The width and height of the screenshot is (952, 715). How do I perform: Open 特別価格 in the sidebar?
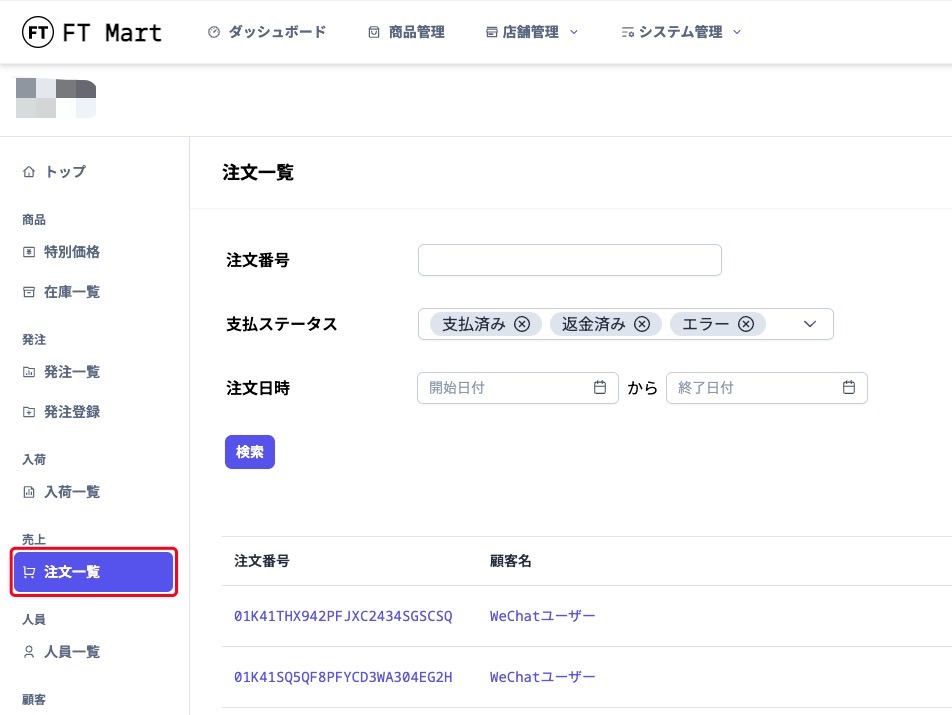[x=71, y=252]
